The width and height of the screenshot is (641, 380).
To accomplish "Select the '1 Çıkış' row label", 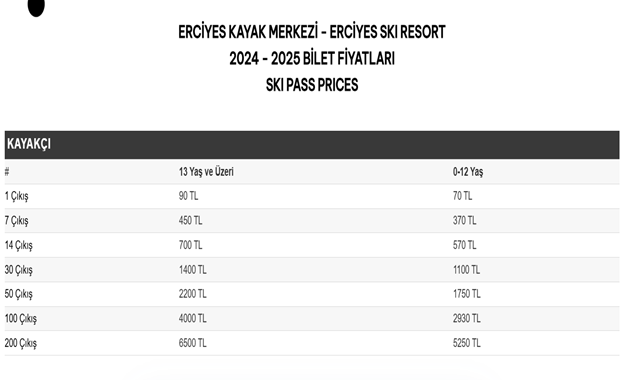I will (x=17, y=196).
